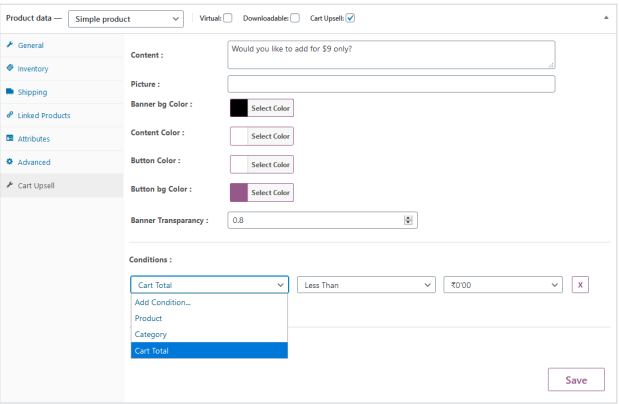The image size is (620, 404).
Task: Click the Attributes tab table icon
Action: tap(10, 138)
